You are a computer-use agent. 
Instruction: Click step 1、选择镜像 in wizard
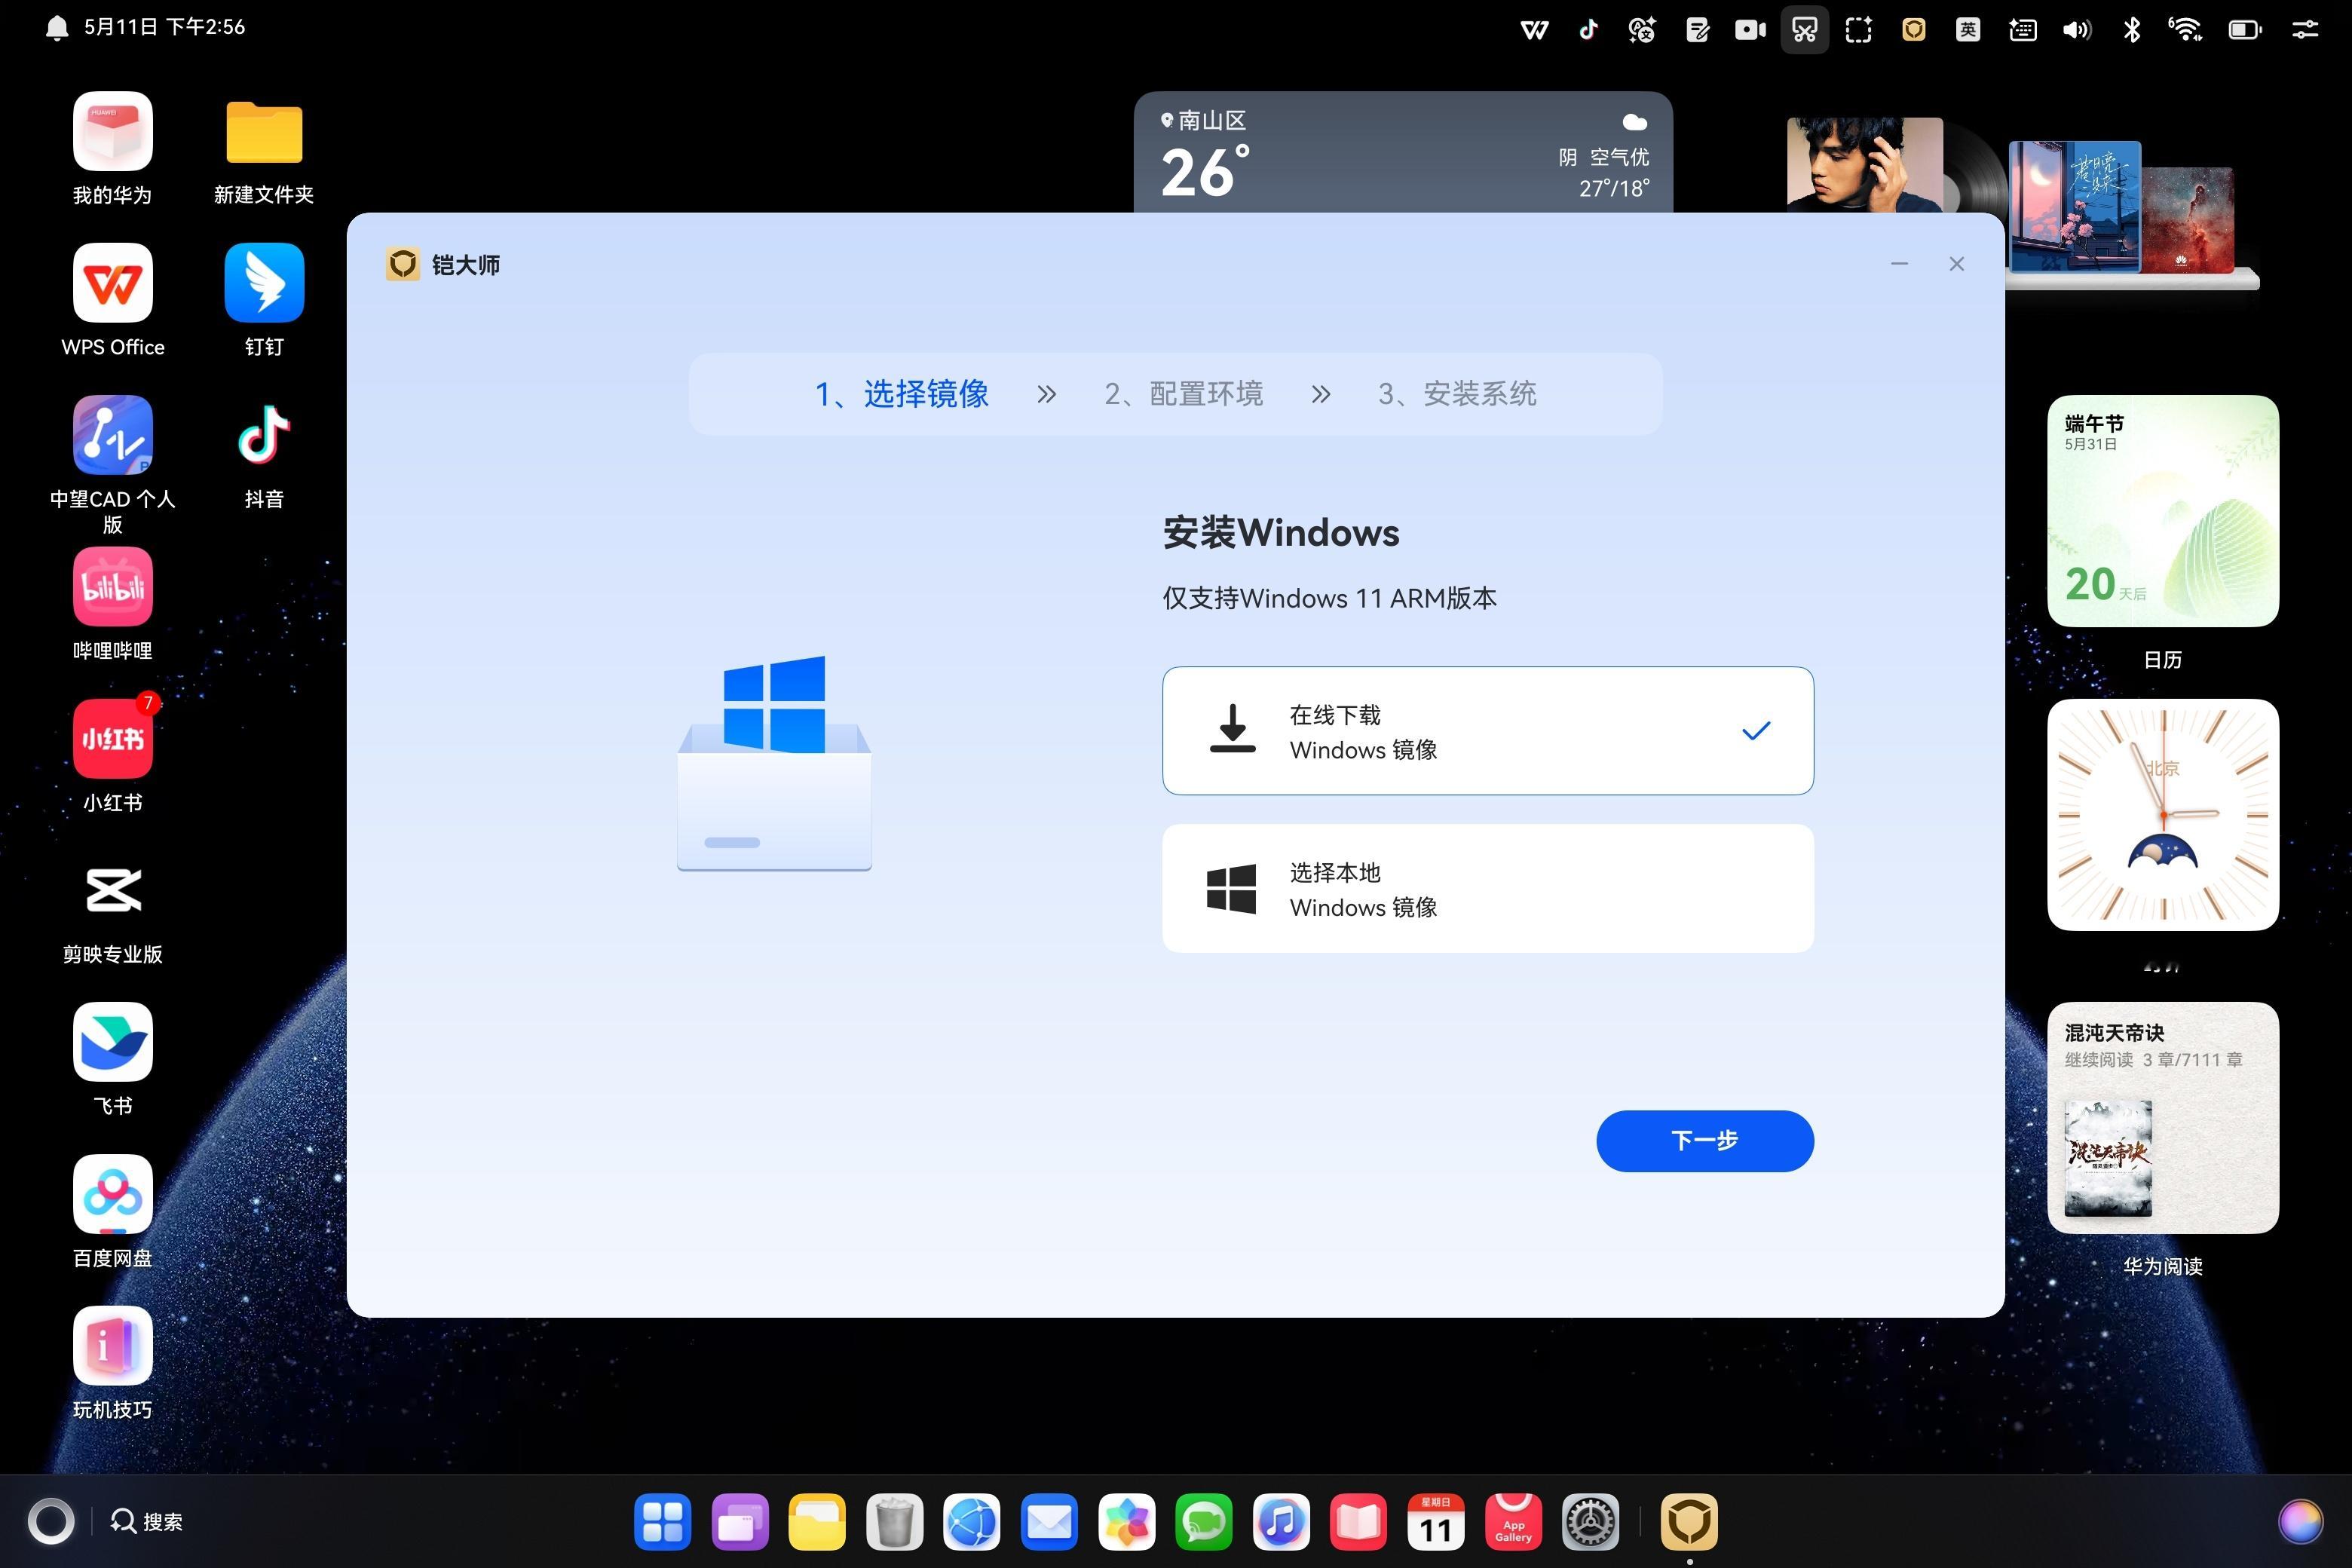point(902,394)
